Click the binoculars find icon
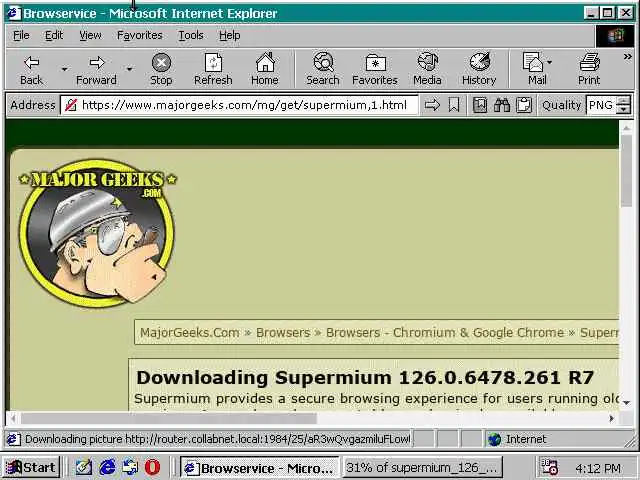Screen dimensions: 640x480 point(502,105)
